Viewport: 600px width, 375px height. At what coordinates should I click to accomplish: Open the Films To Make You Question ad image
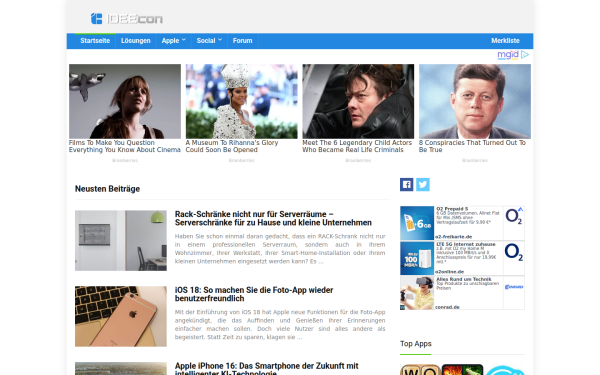[125, 101]
